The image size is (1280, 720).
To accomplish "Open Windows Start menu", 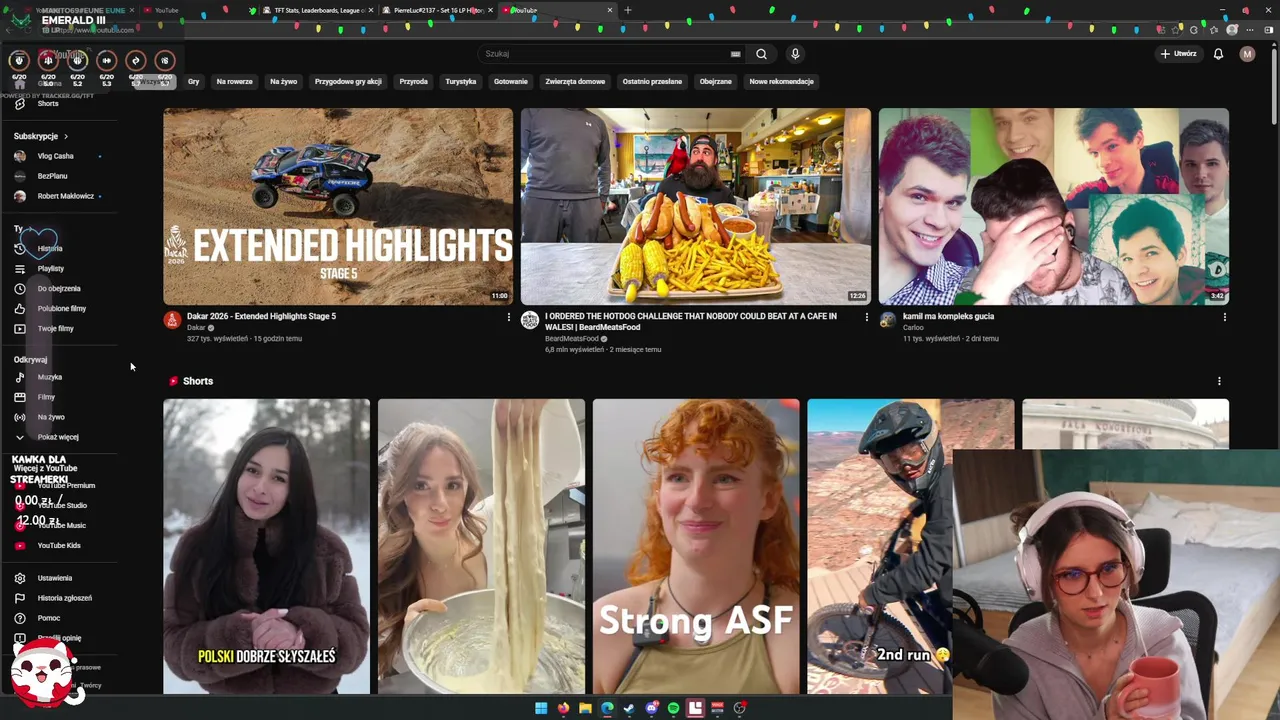I will [541, 708].
